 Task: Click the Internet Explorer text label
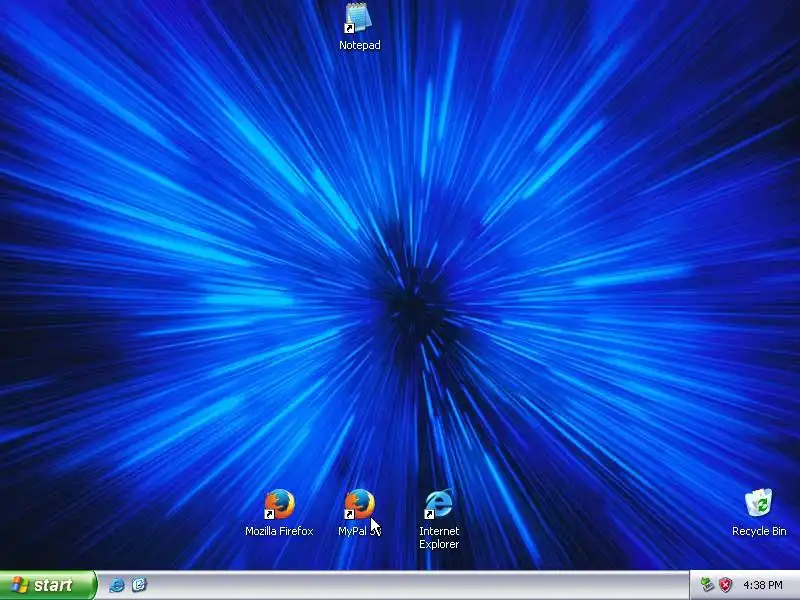pyautogui.click(x=439, y=538)
